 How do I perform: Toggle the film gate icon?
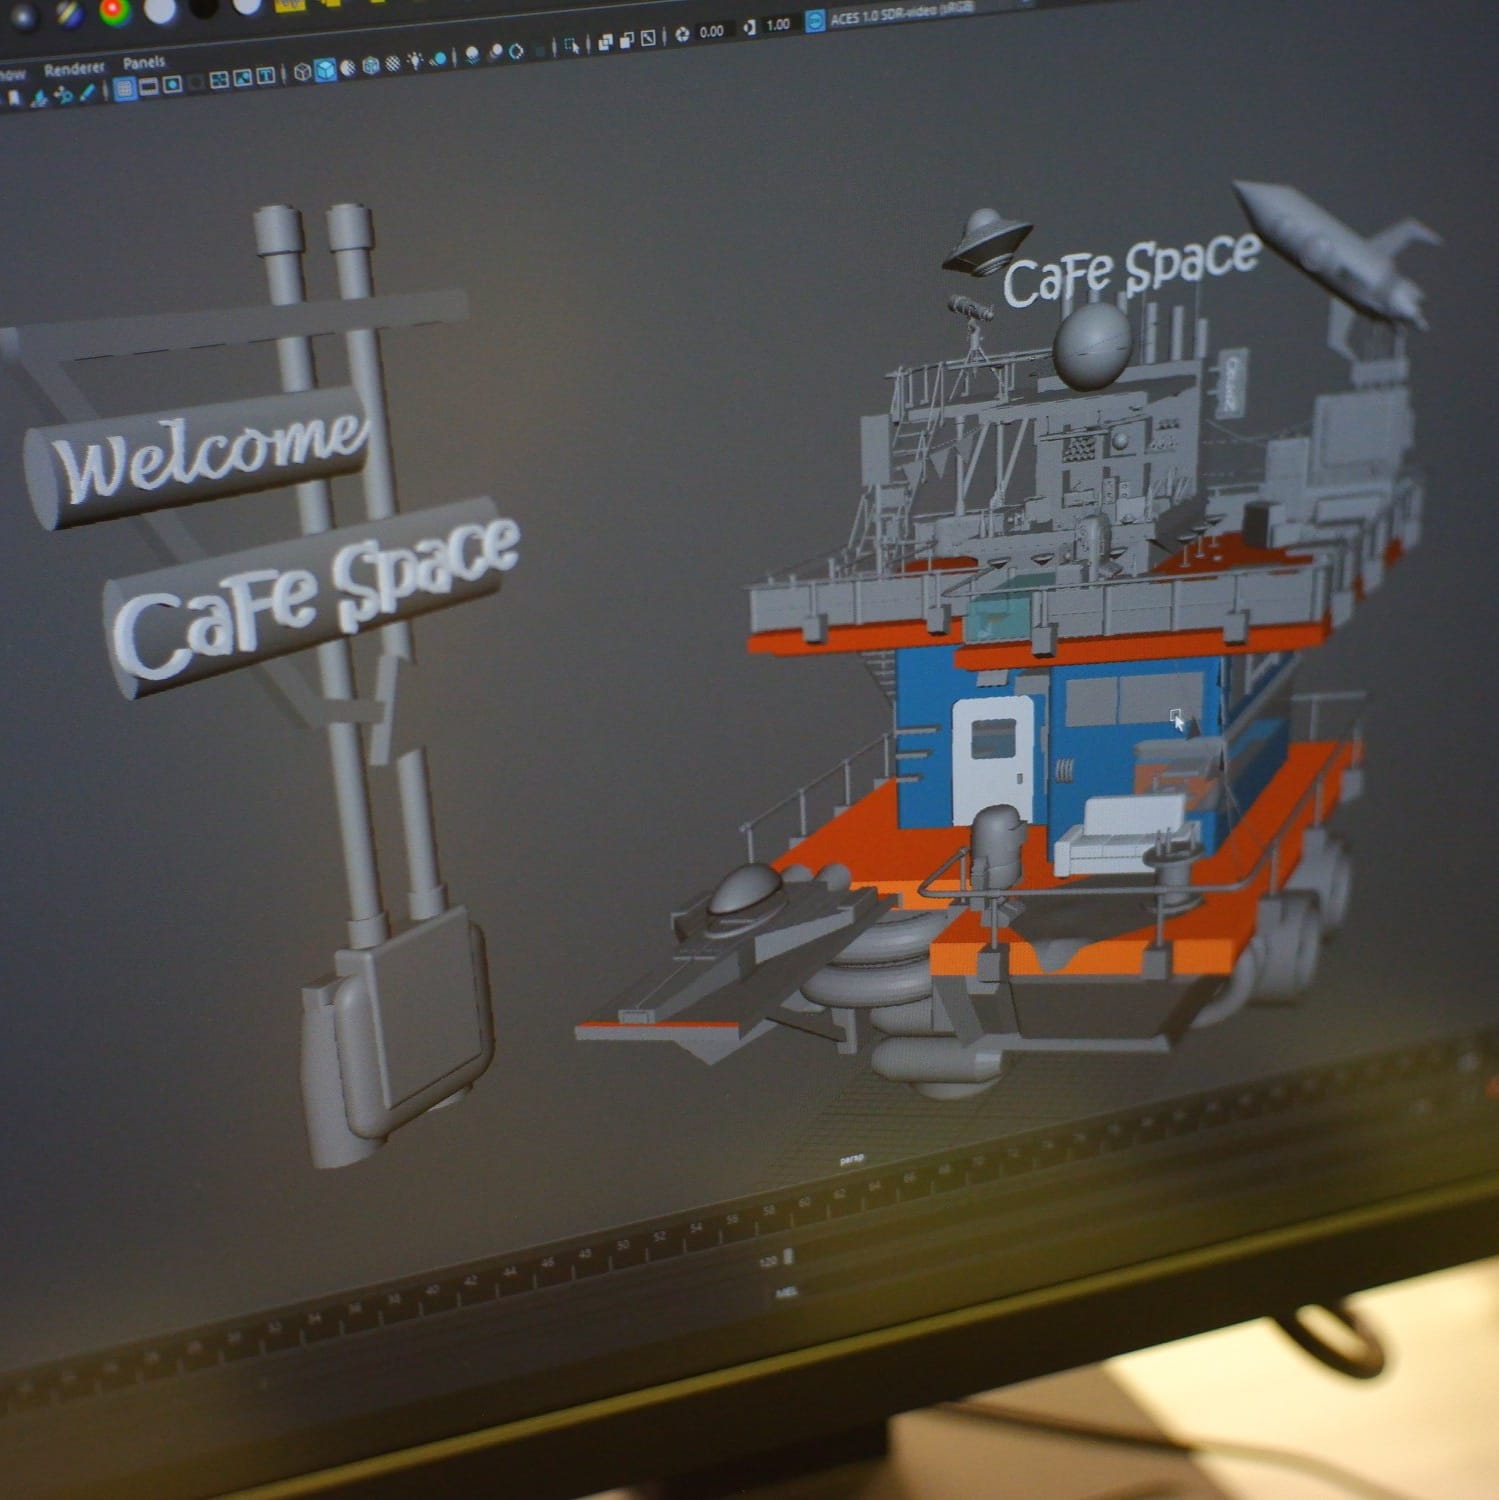[149, 87]
